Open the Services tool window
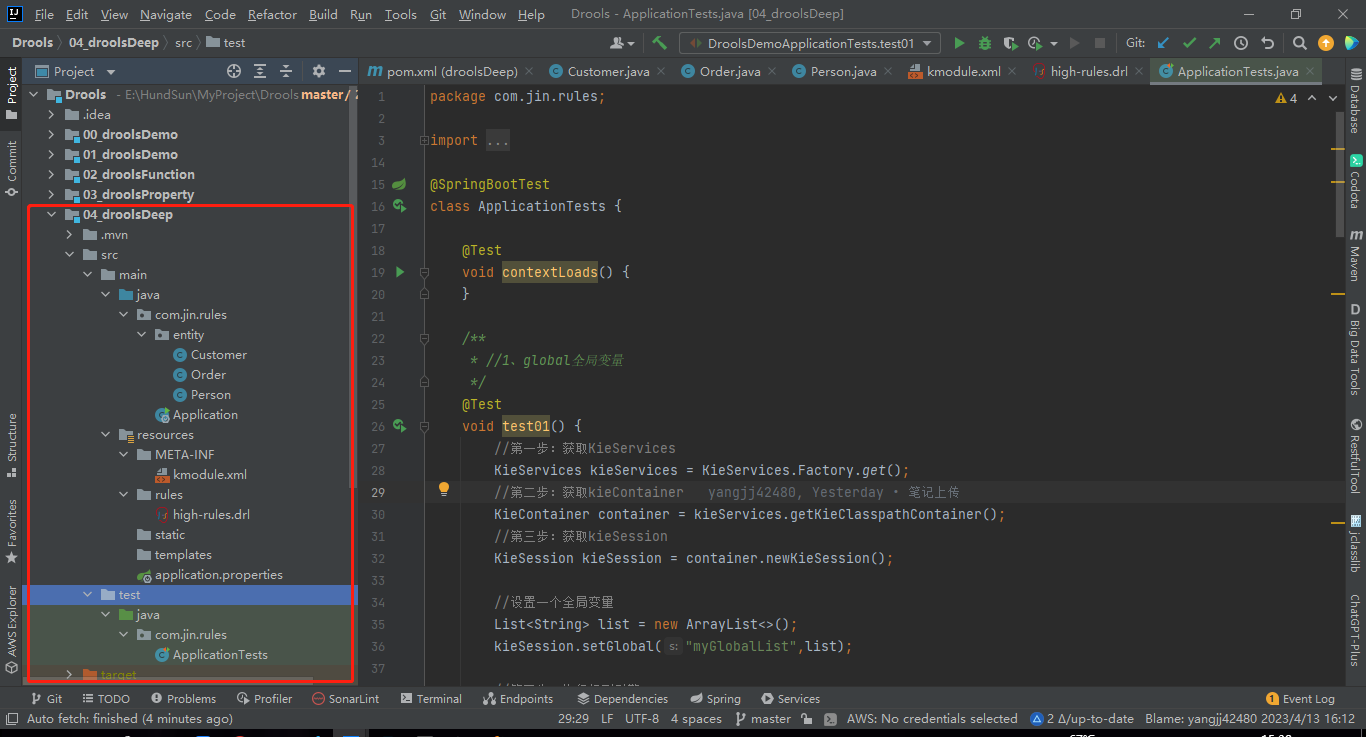1366x737 pixels. (791, 699)
